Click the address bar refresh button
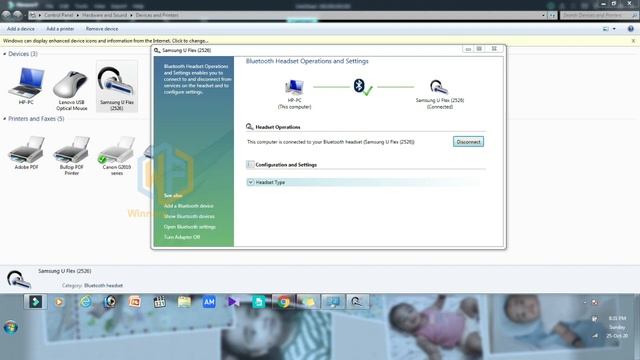 coord(552,15)
